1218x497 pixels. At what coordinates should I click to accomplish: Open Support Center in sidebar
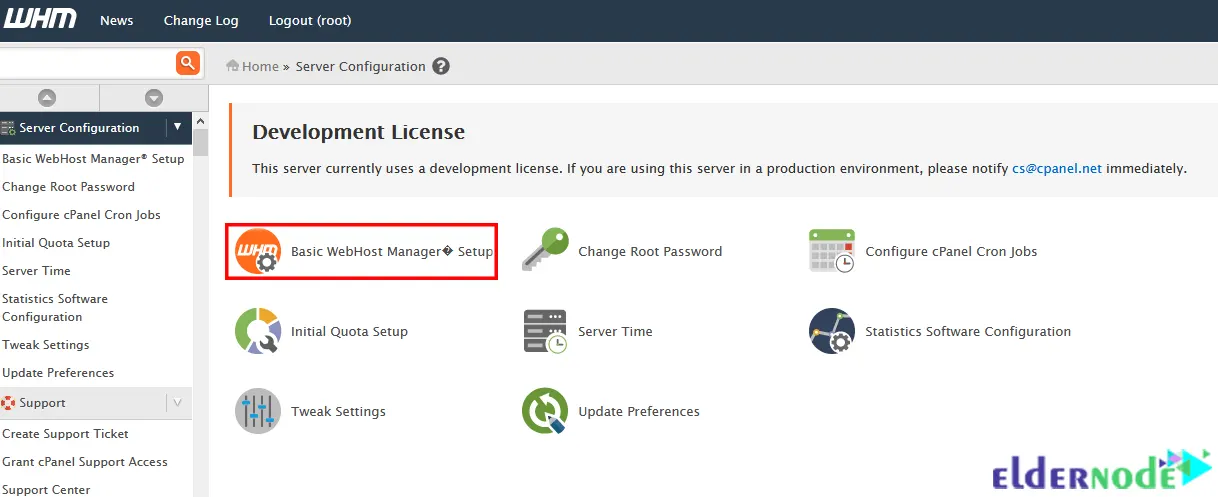pos(46,489)
